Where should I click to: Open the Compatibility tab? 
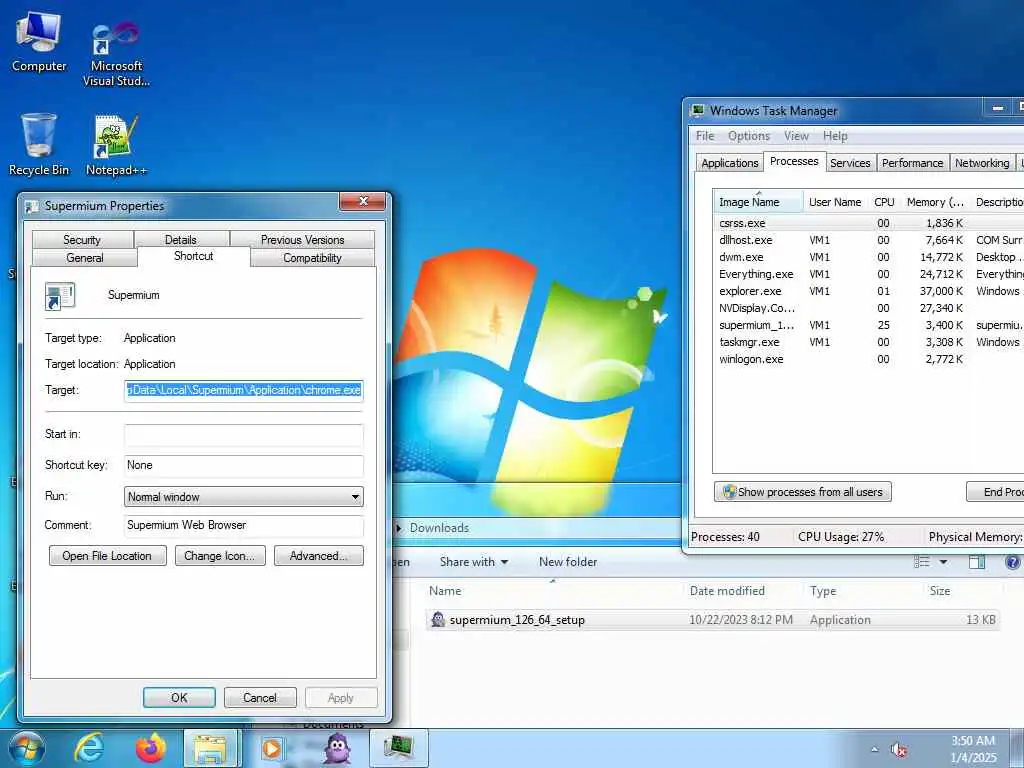click(312, 257)
